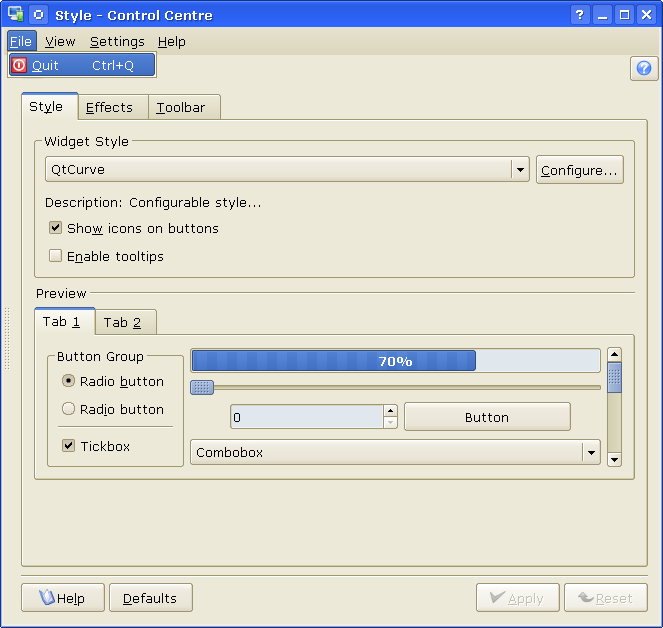Viewport: 663px width, 628px height.
Task: Select the first Radio button
Action: pos(68,381)
